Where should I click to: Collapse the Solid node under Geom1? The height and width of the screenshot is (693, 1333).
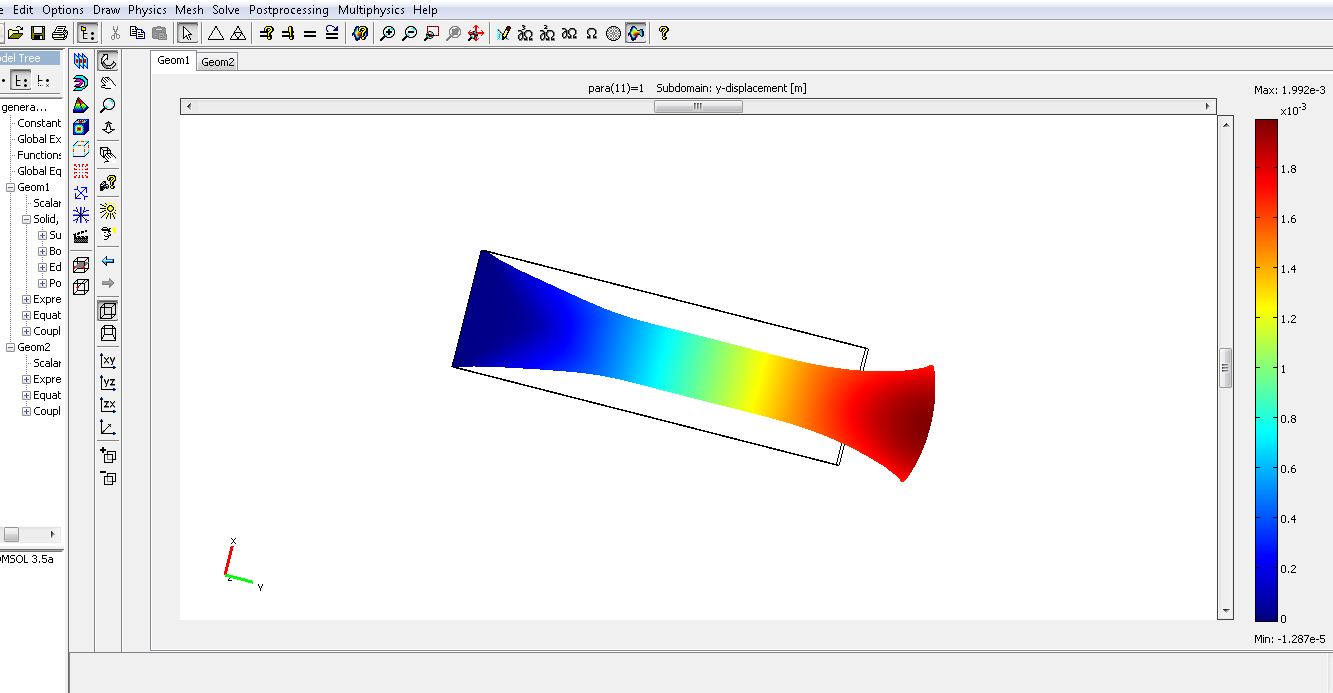26,219
